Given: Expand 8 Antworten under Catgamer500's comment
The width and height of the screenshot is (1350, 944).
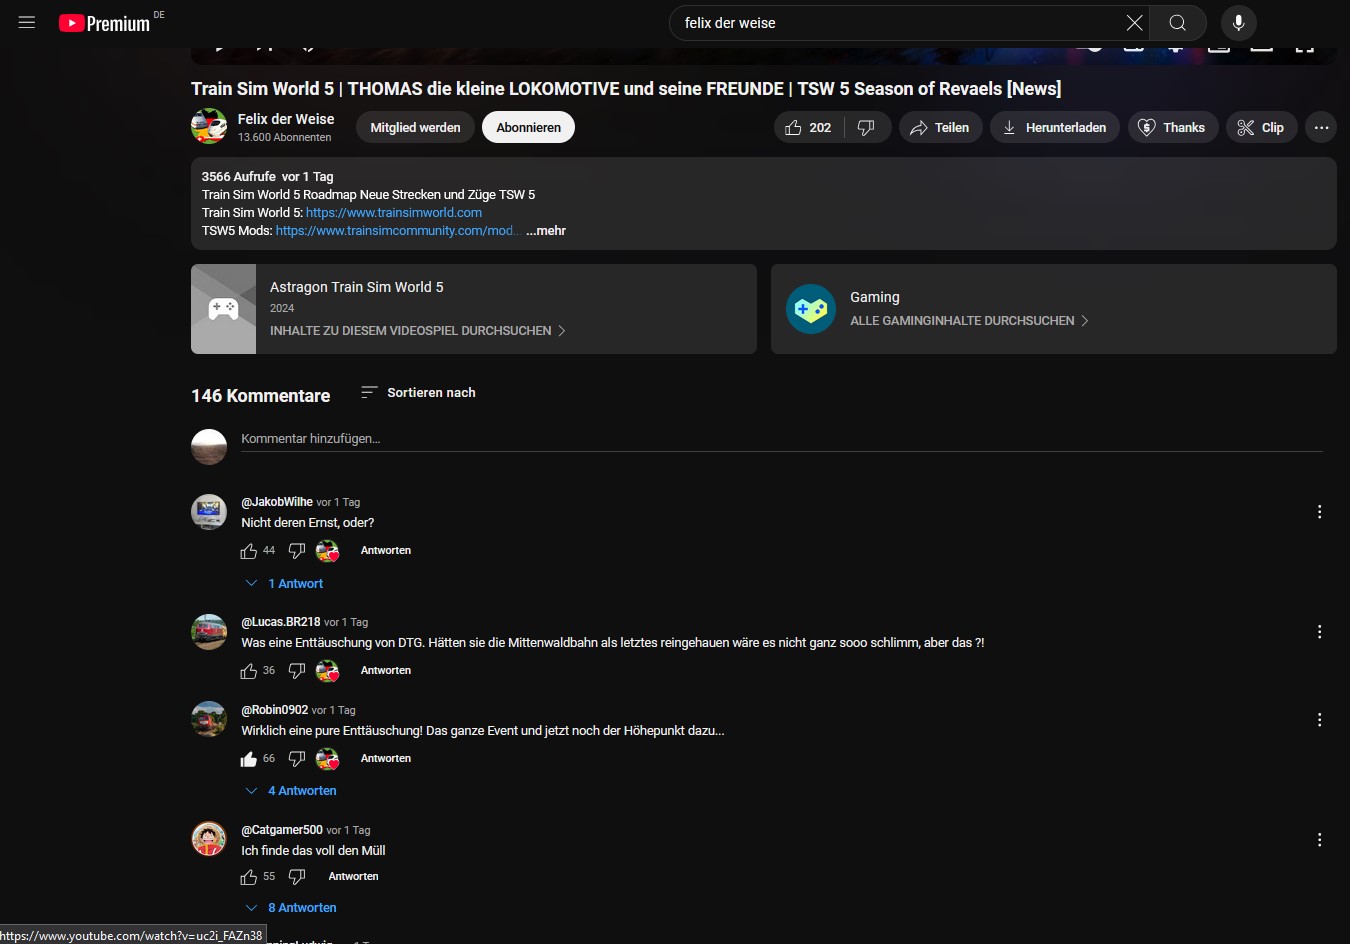Looking at the screenshot, I should (x=291, y=908).
